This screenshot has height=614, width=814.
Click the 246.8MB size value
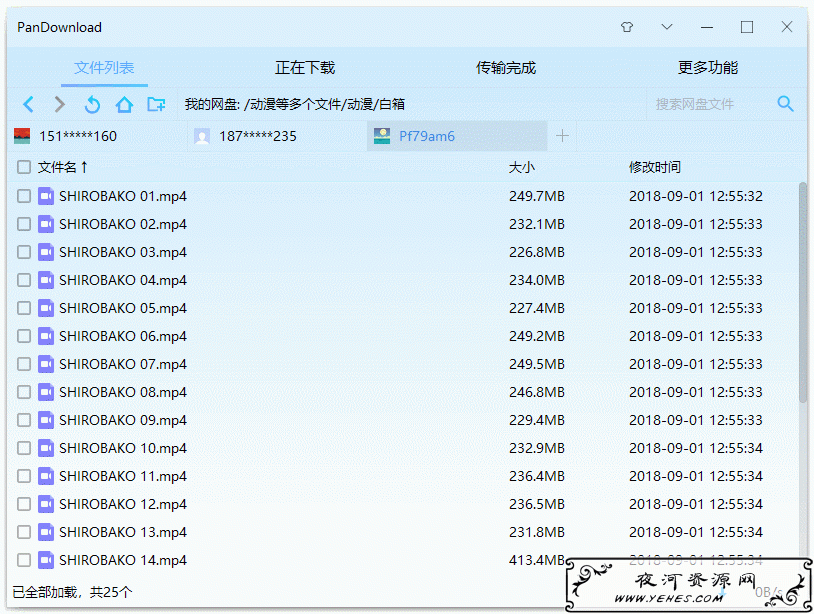(x=537, y=392)
